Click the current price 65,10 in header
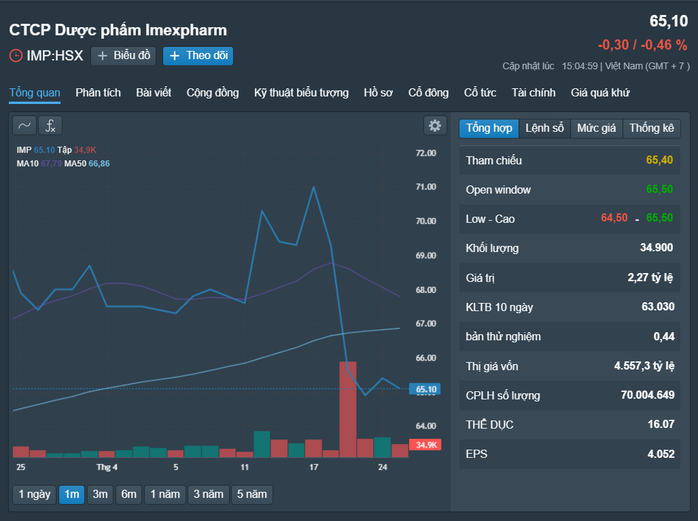 pyautogui.click(x=669, y=21)
